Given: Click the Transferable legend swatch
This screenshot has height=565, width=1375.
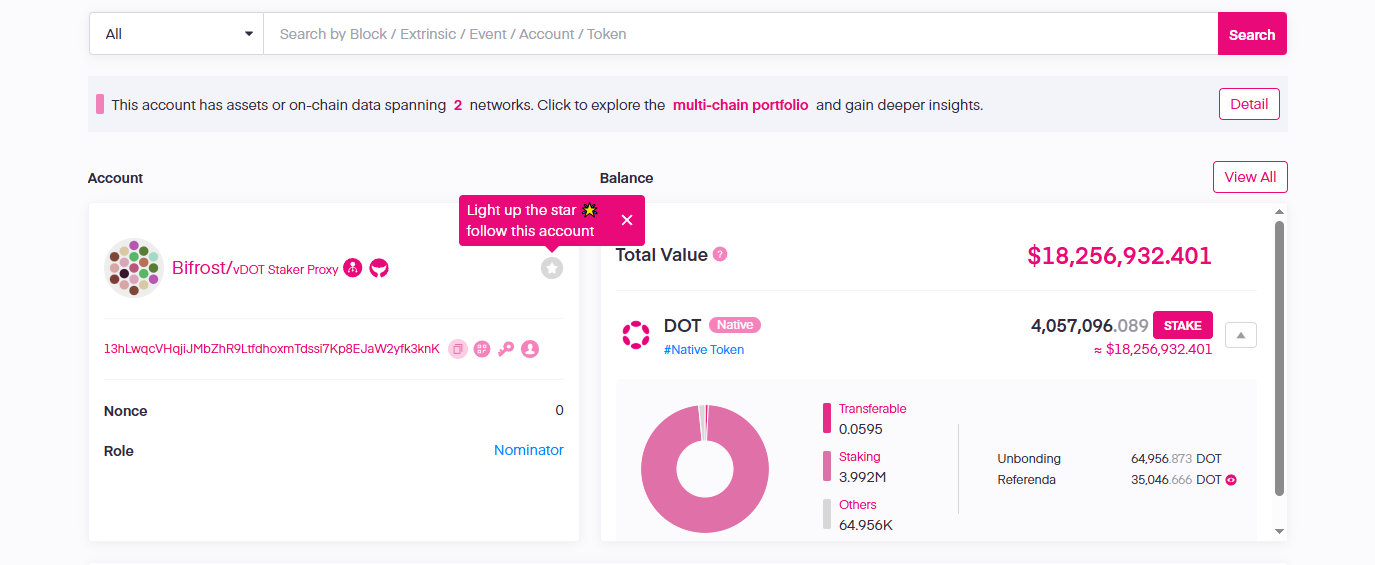Looking at the screenshot, I should 827,418.
